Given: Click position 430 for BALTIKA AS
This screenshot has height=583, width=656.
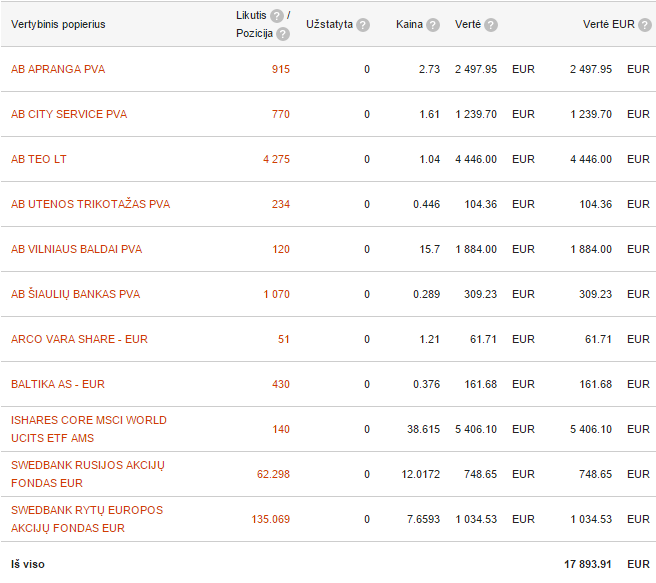Looking at the screenshot, I should point(281,384).
